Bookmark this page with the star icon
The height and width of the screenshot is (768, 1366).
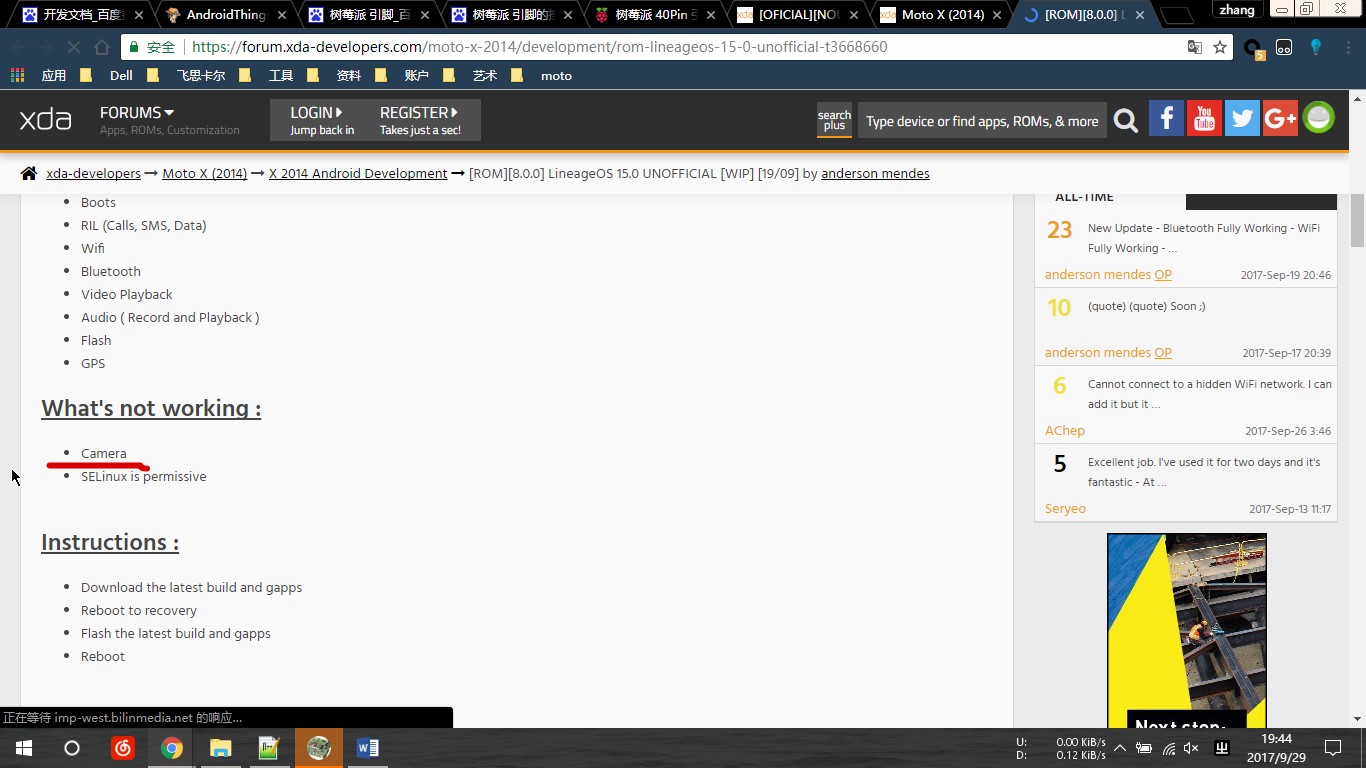tap(1220, 47)
